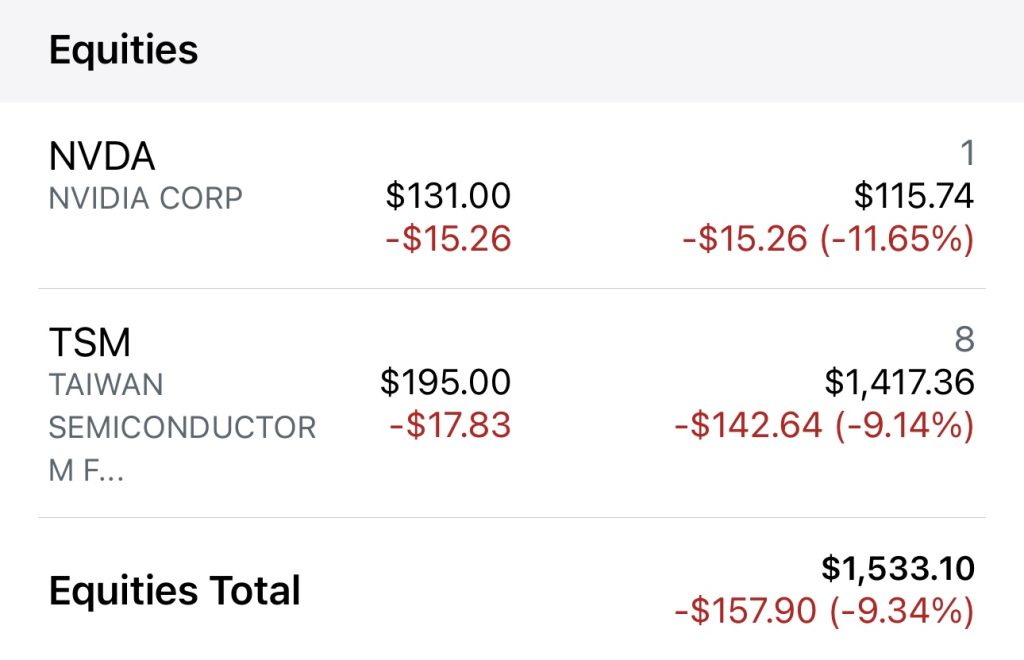Tap the Equities section header

[x=123, y=50]
